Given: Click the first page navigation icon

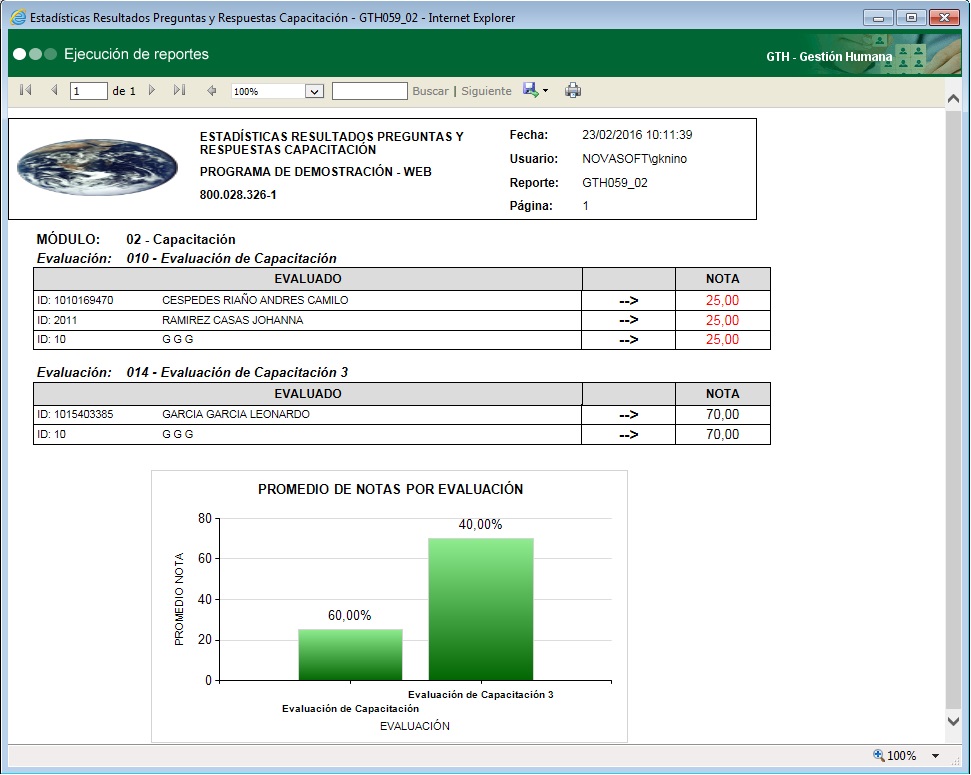Looking at the screenshot, I should 24,90.
